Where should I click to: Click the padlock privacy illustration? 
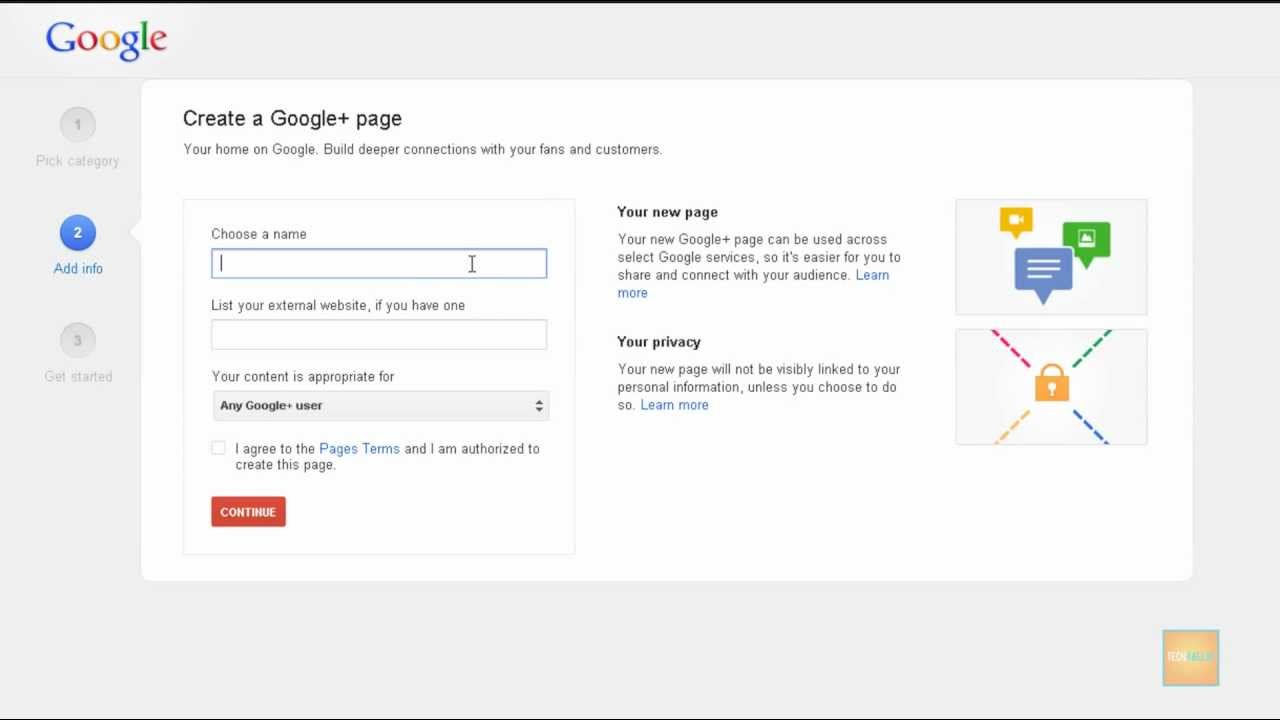[x=1051, y=386]
